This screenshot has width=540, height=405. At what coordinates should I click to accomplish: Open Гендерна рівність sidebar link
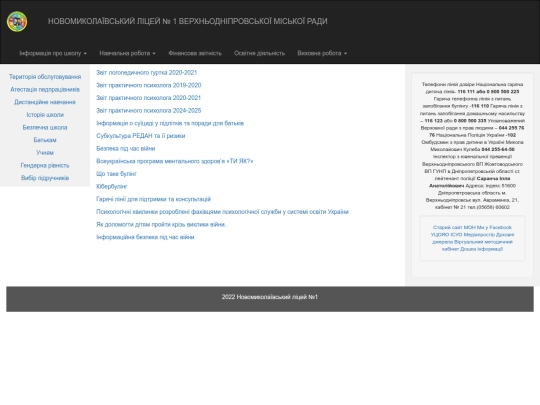[45, 165]
